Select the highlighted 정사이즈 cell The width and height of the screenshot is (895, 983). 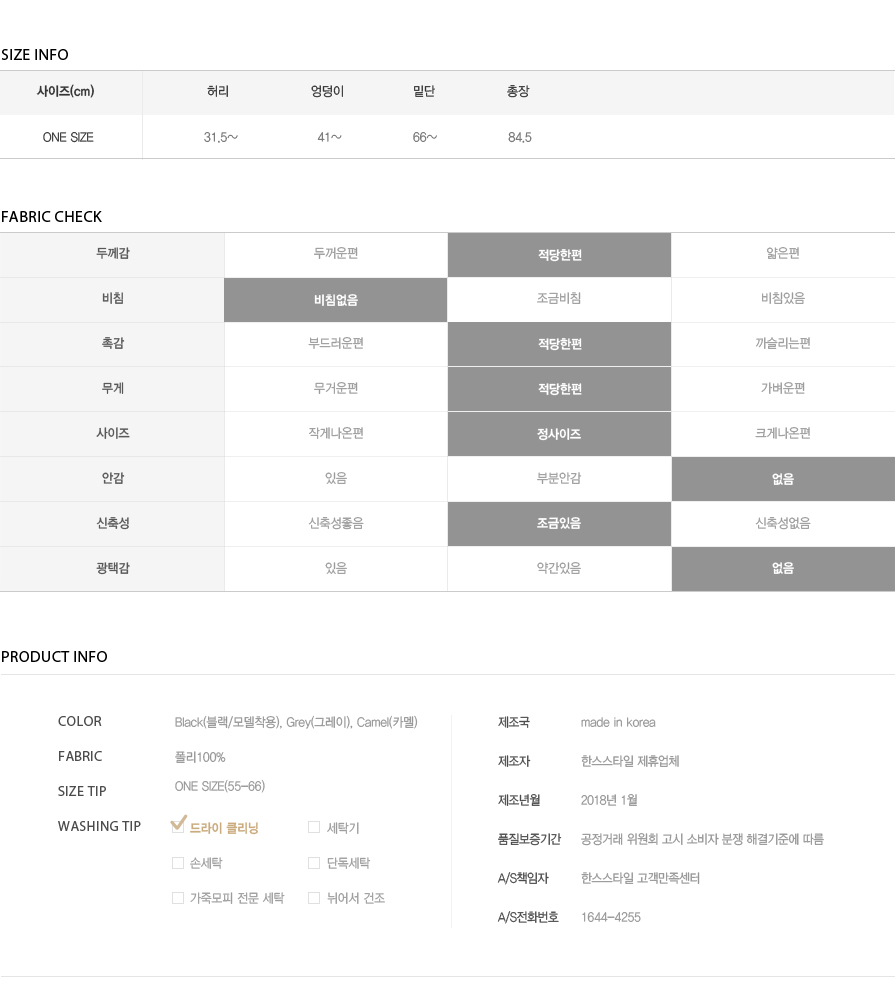pyautogui.click(x=559, y=434)
